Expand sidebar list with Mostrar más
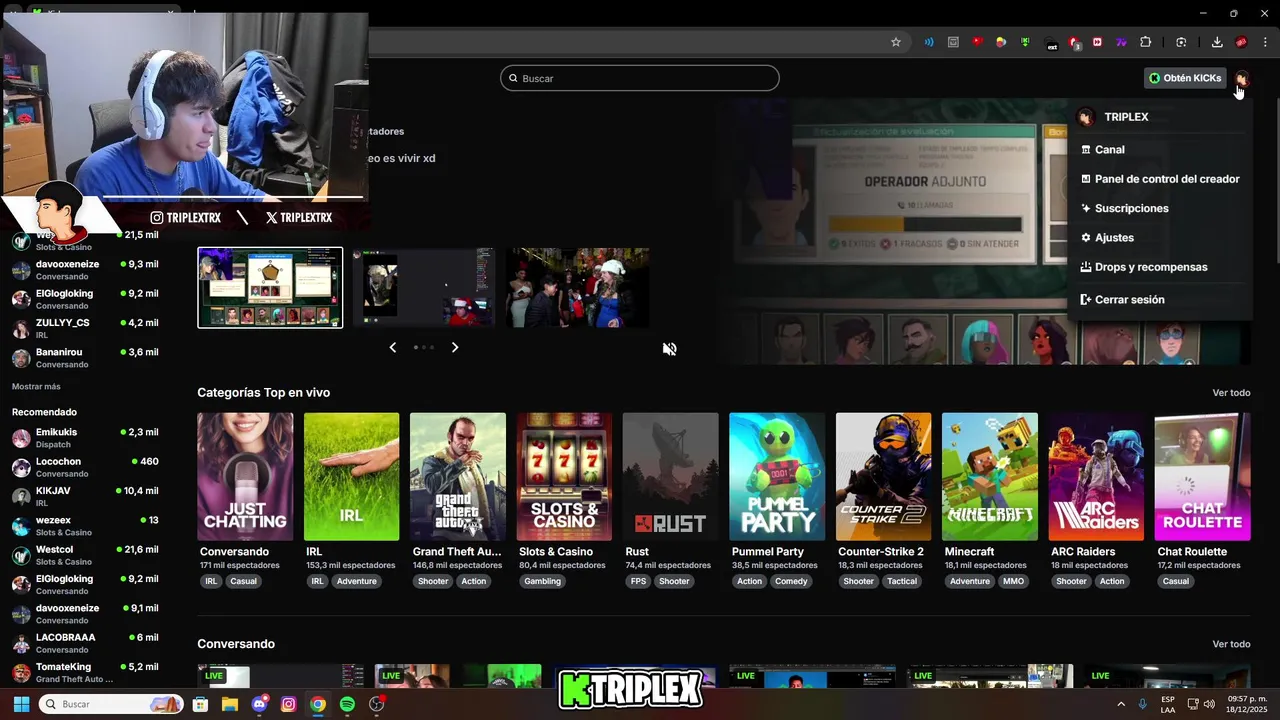1280x720 pixels. pos(36,386)
